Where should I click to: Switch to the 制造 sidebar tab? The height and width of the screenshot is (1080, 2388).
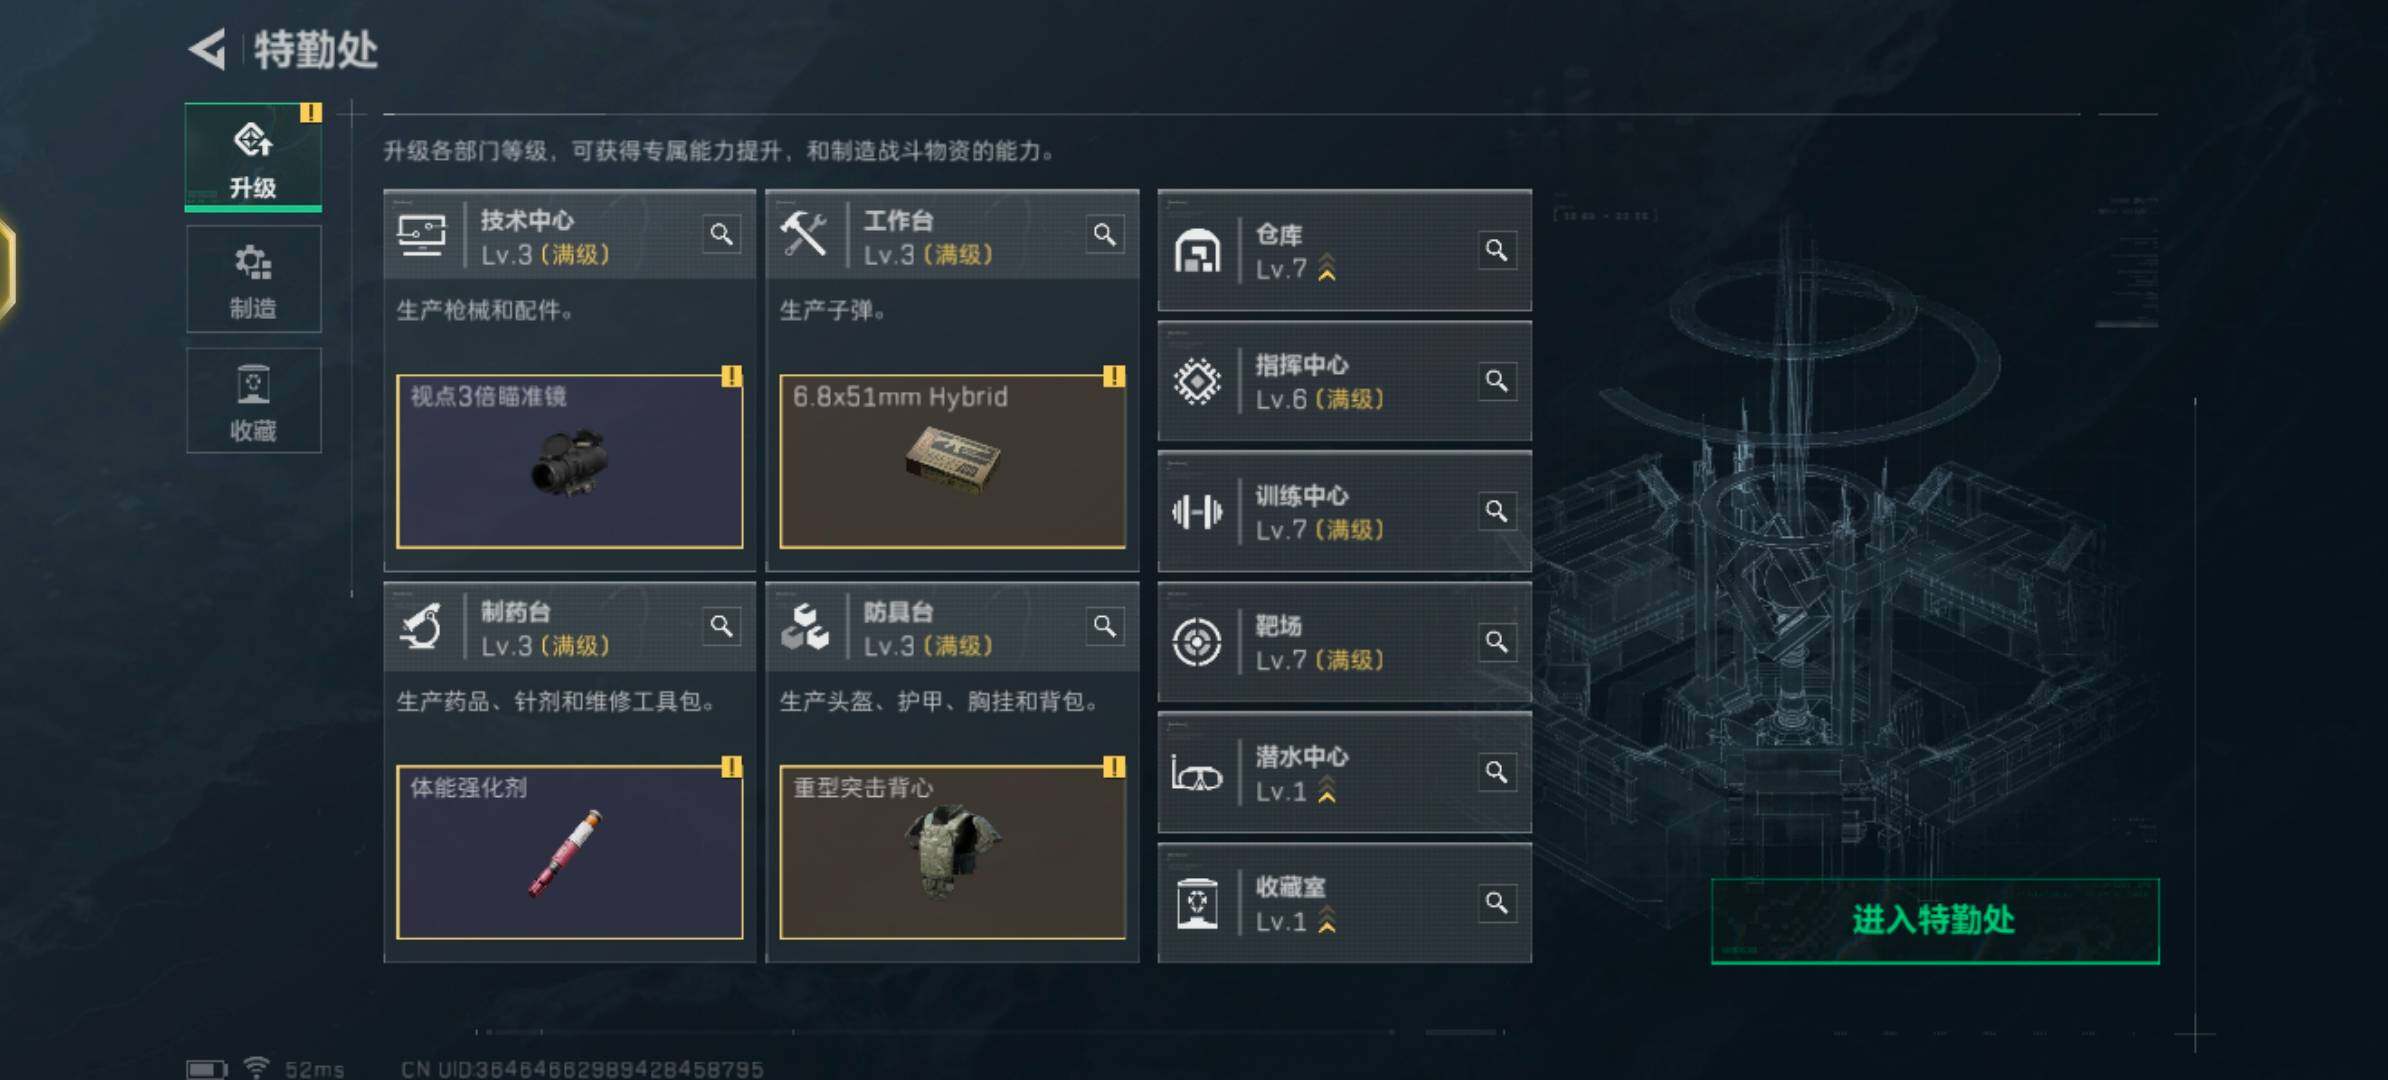pos(253,279)
